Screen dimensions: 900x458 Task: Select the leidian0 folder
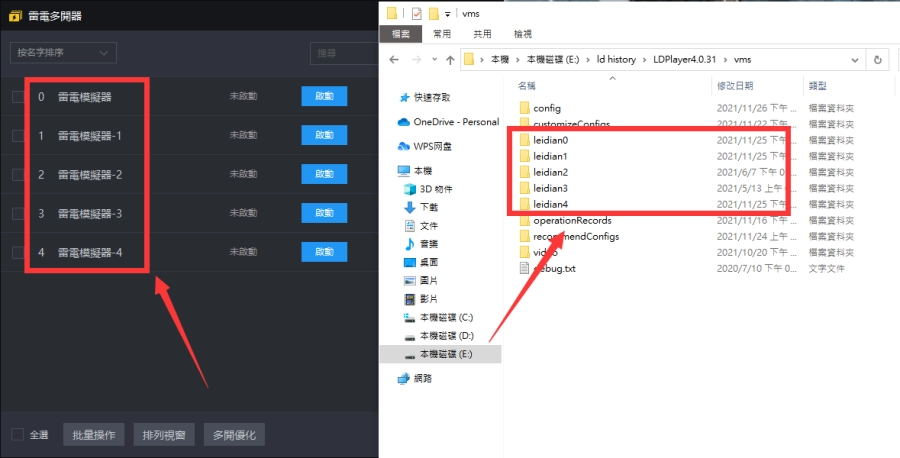pyautogui.click(x=544, y=140)
